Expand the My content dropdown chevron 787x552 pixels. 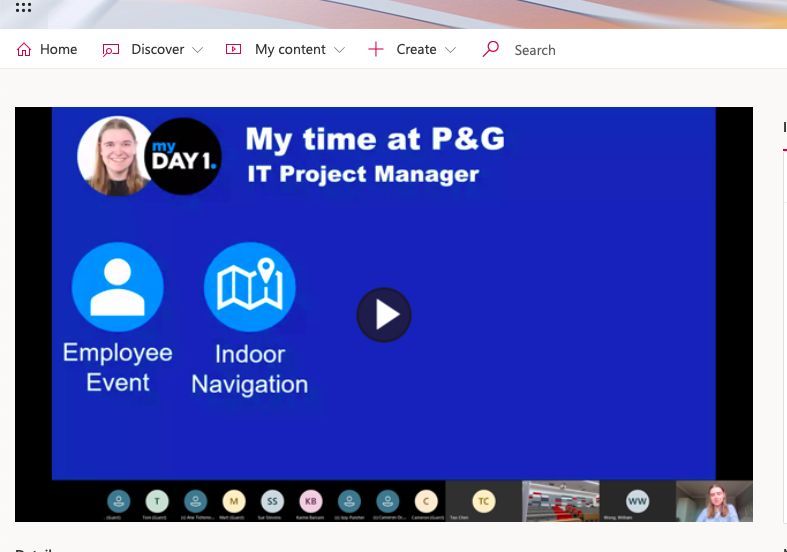[339, 50]
